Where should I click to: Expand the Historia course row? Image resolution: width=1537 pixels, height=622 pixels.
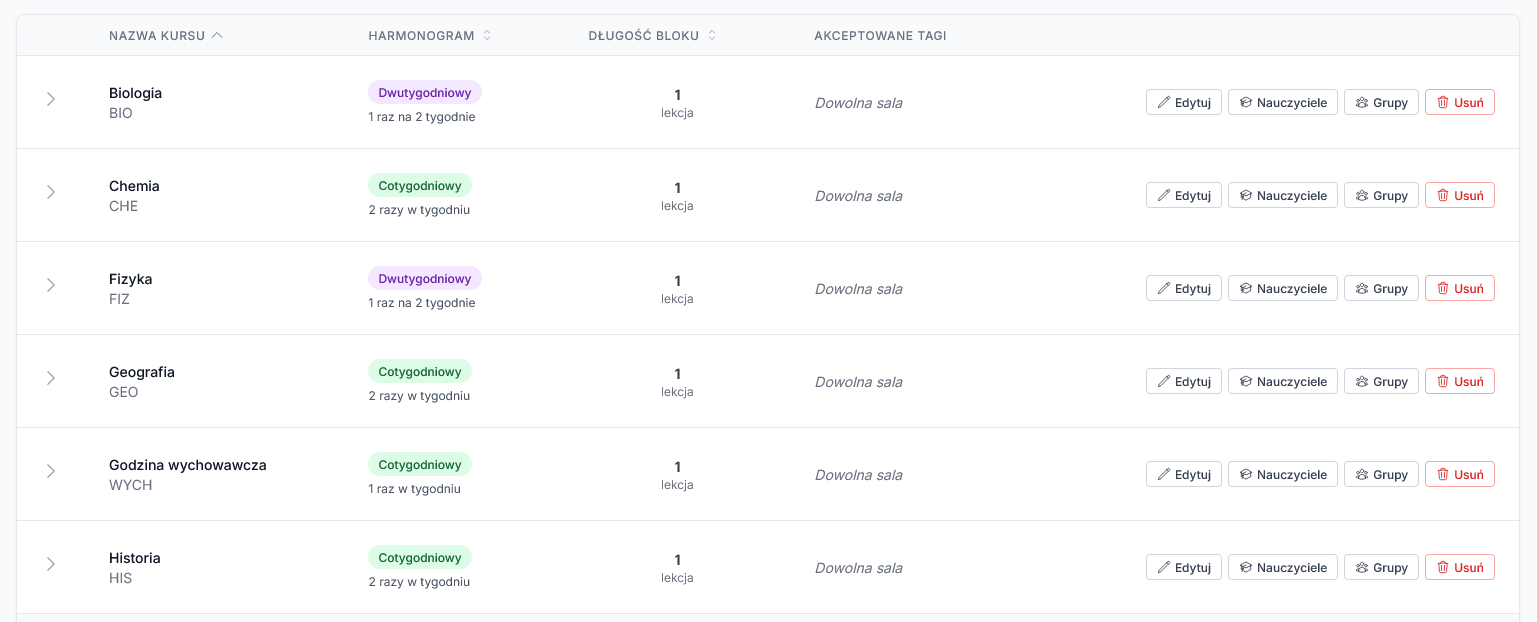pyautogui.click(x=51, y=564)
